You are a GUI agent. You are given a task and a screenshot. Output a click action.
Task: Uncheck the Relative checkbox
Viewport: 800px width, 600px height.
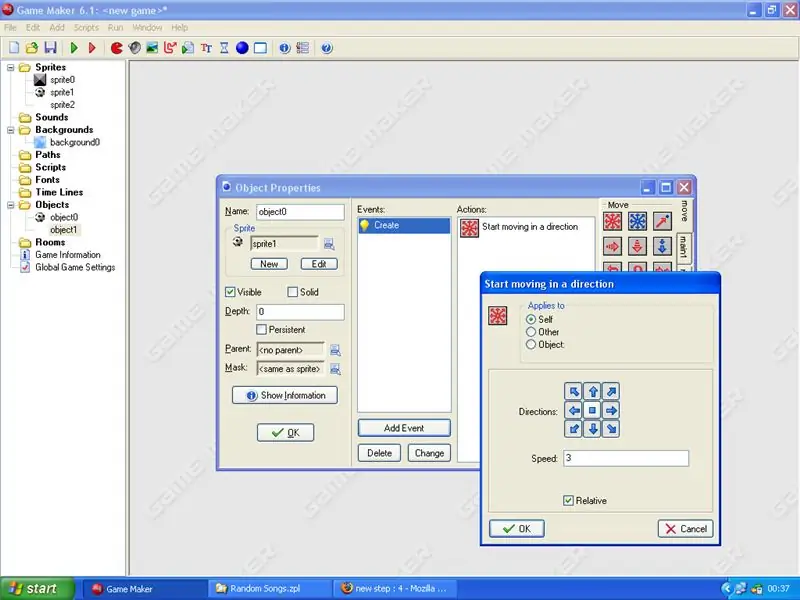coord(568,501)
